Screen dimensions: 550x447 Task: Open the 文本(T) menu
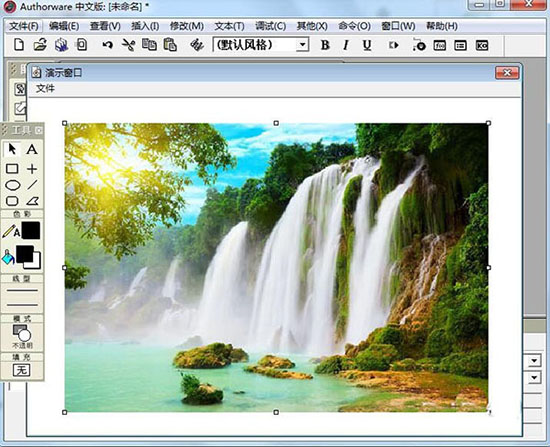(229, 26)
